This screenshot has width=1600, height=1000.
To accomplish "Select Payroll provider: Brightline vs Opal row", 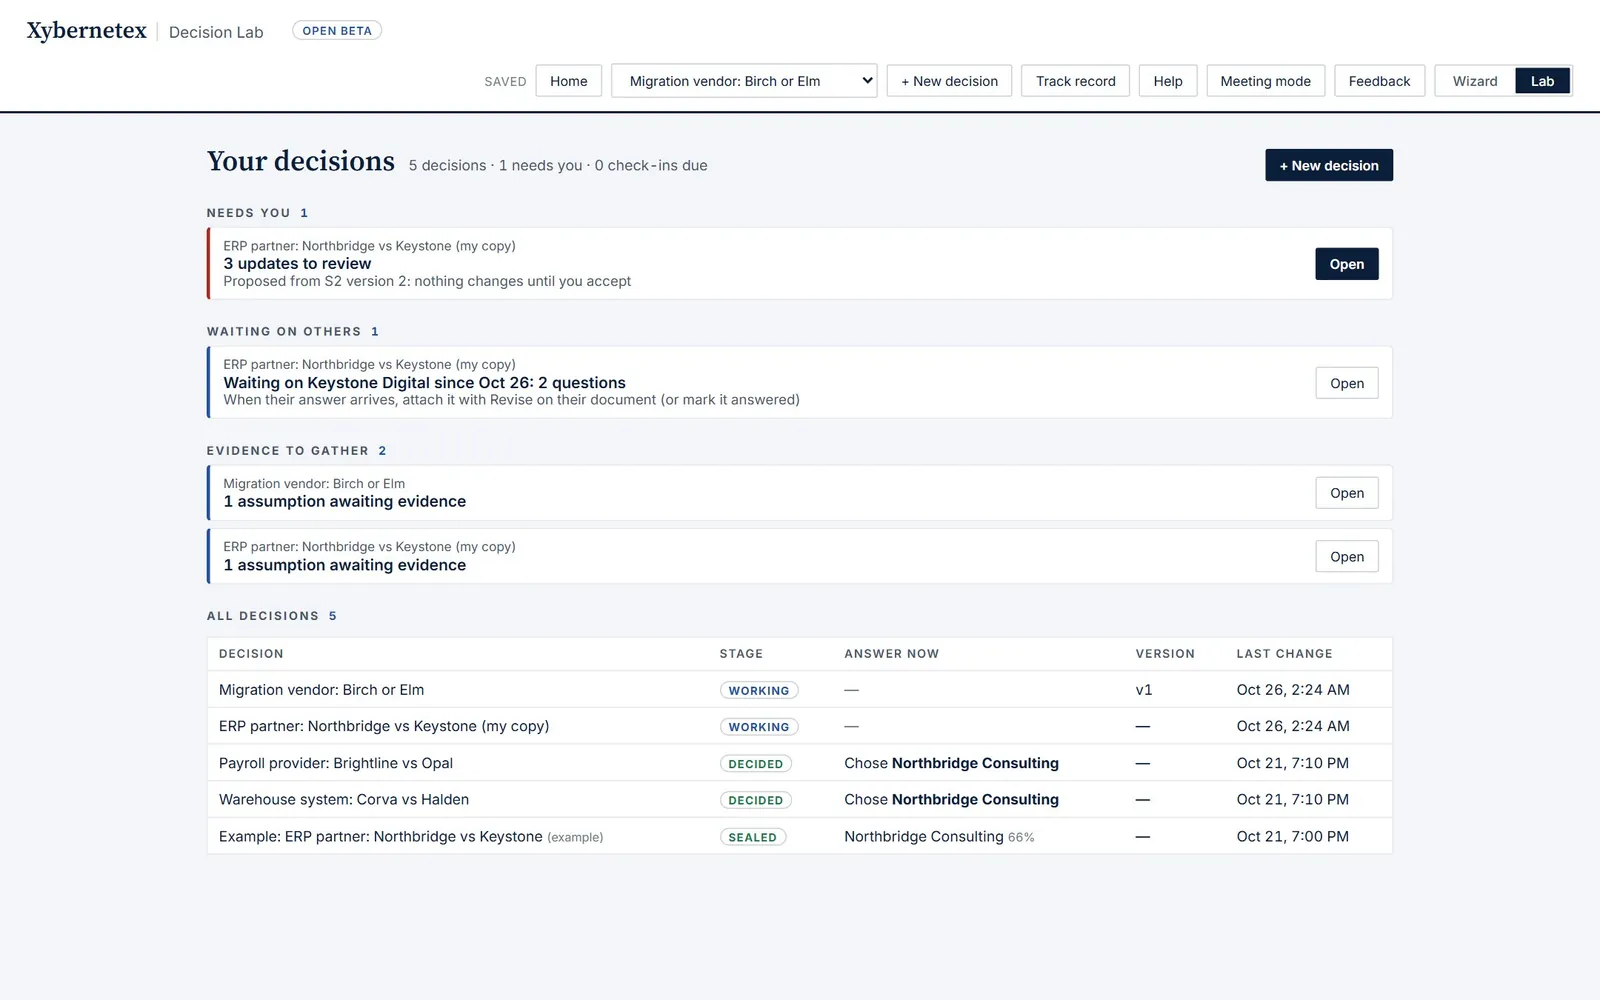I will click(799, 763).
